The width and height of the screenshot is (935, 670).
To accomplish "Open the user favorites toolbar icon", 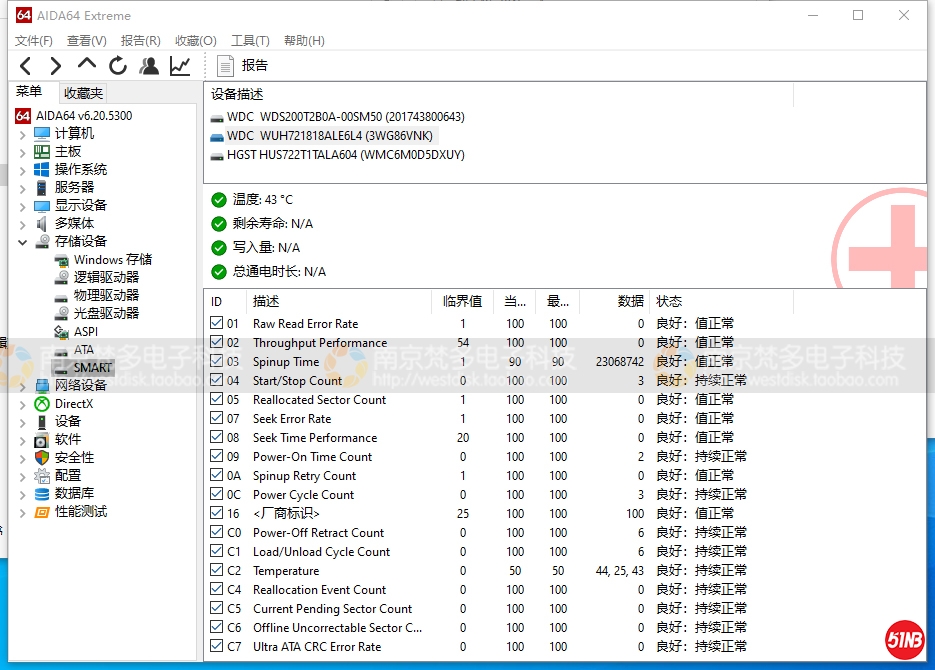I will [149, 66].
